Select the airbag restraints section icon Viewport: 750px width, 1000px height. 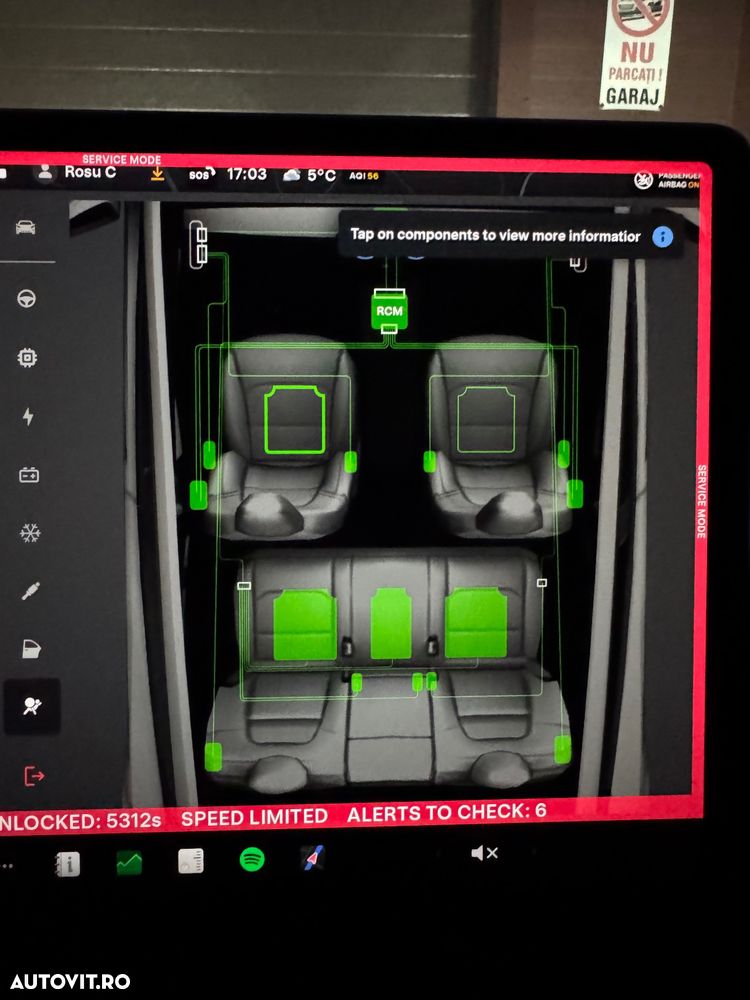pyautogui.click(x=32, y=706)
